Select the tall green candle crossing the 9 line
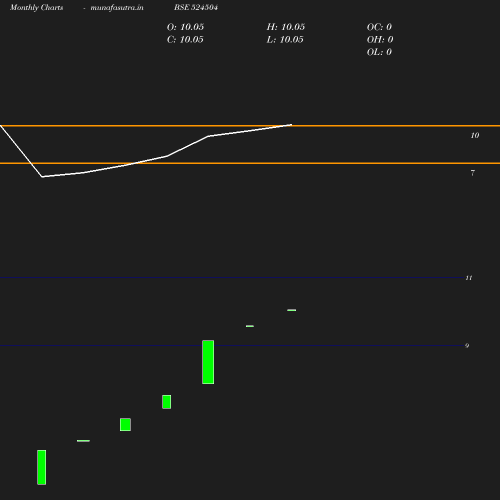Viewport: 500px width, 500px height. coord(208,362)
